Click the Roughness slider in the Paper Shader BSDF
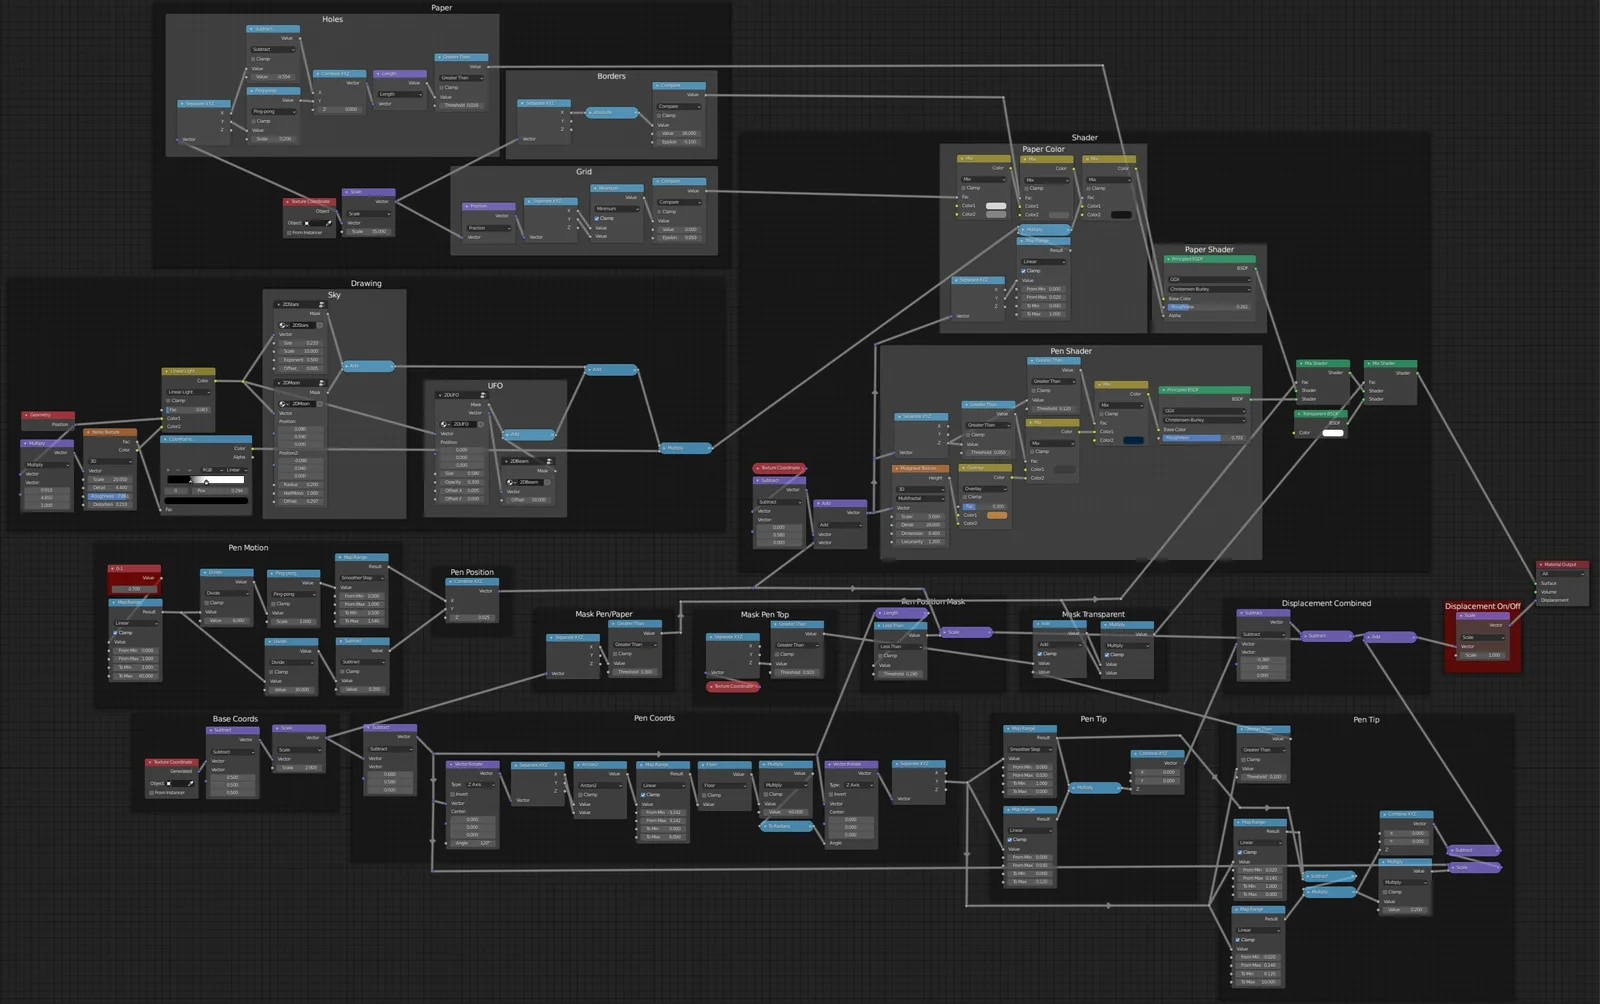The height and width of the screenshot is (1004, 1600). pyautogui.click(x=1208, y=307)
